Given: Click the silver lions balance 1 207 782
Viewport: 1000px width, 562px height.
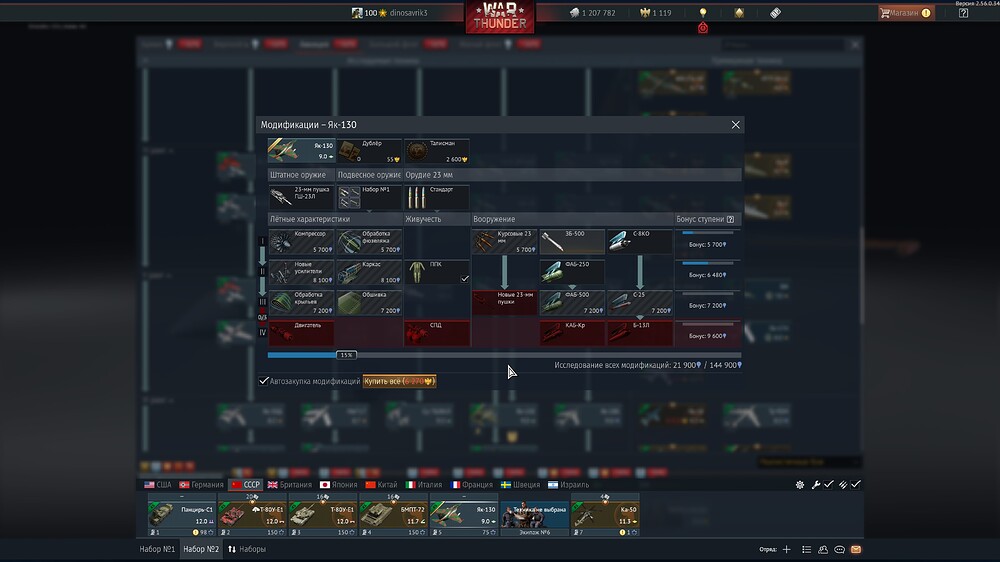Looking at the screenshot, I should [x=592, y=13].
